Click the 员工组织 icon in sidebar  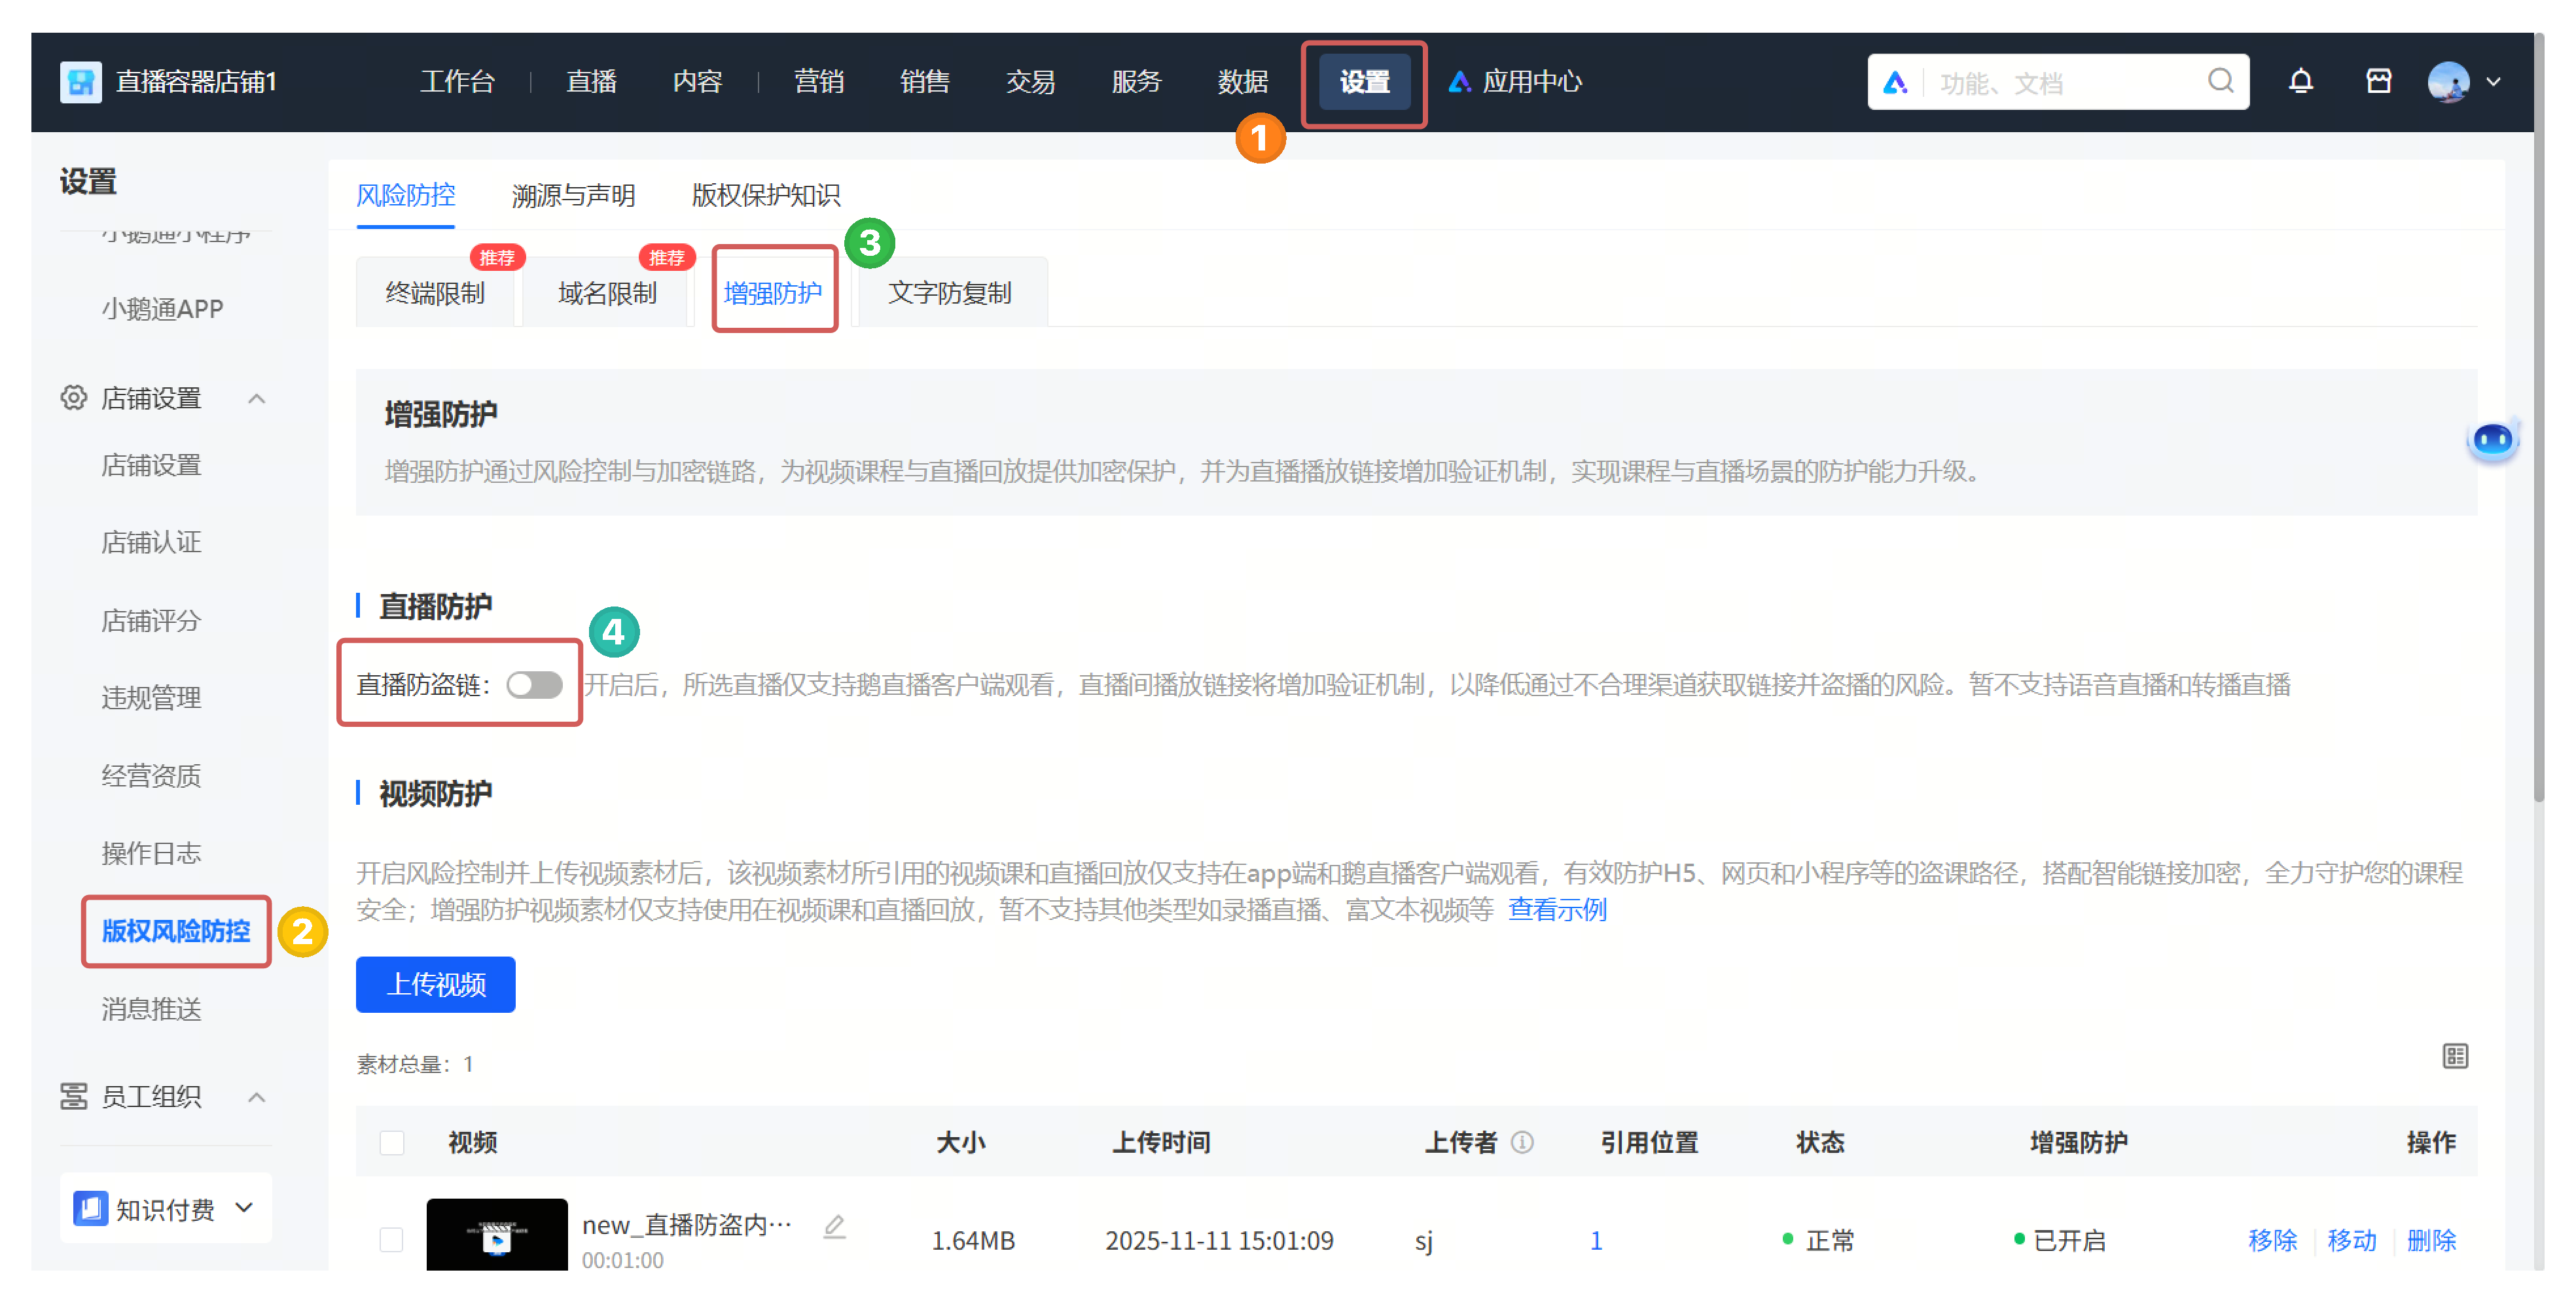point(73,1096)
